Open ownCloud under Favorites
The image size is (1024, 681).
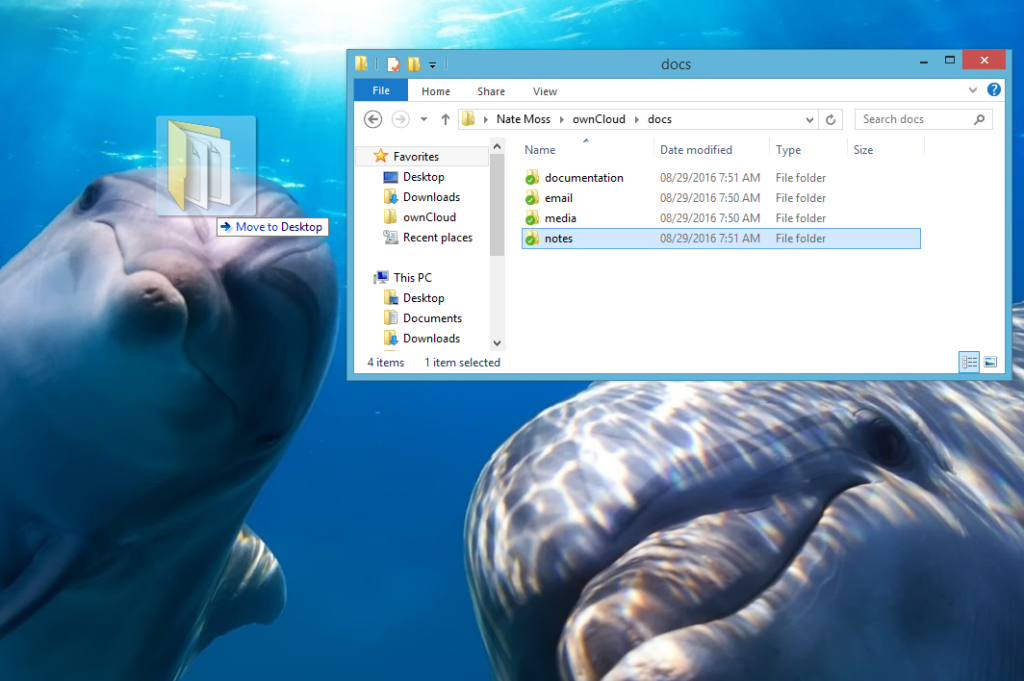(429, 217)
